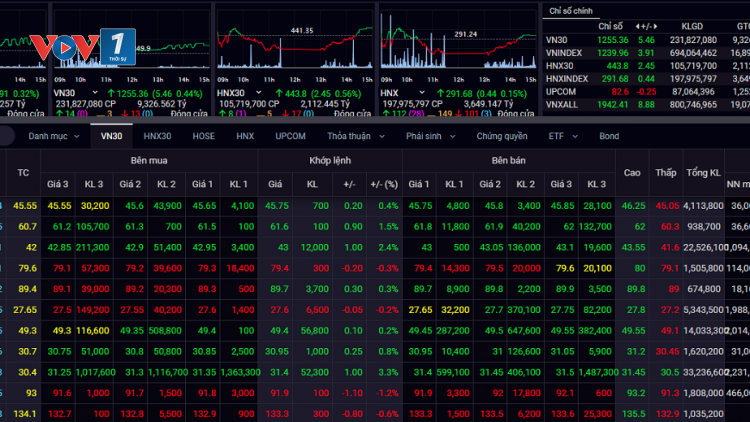Click the red index value 82.6
The image size is (750, 422).
click(620, 92)
